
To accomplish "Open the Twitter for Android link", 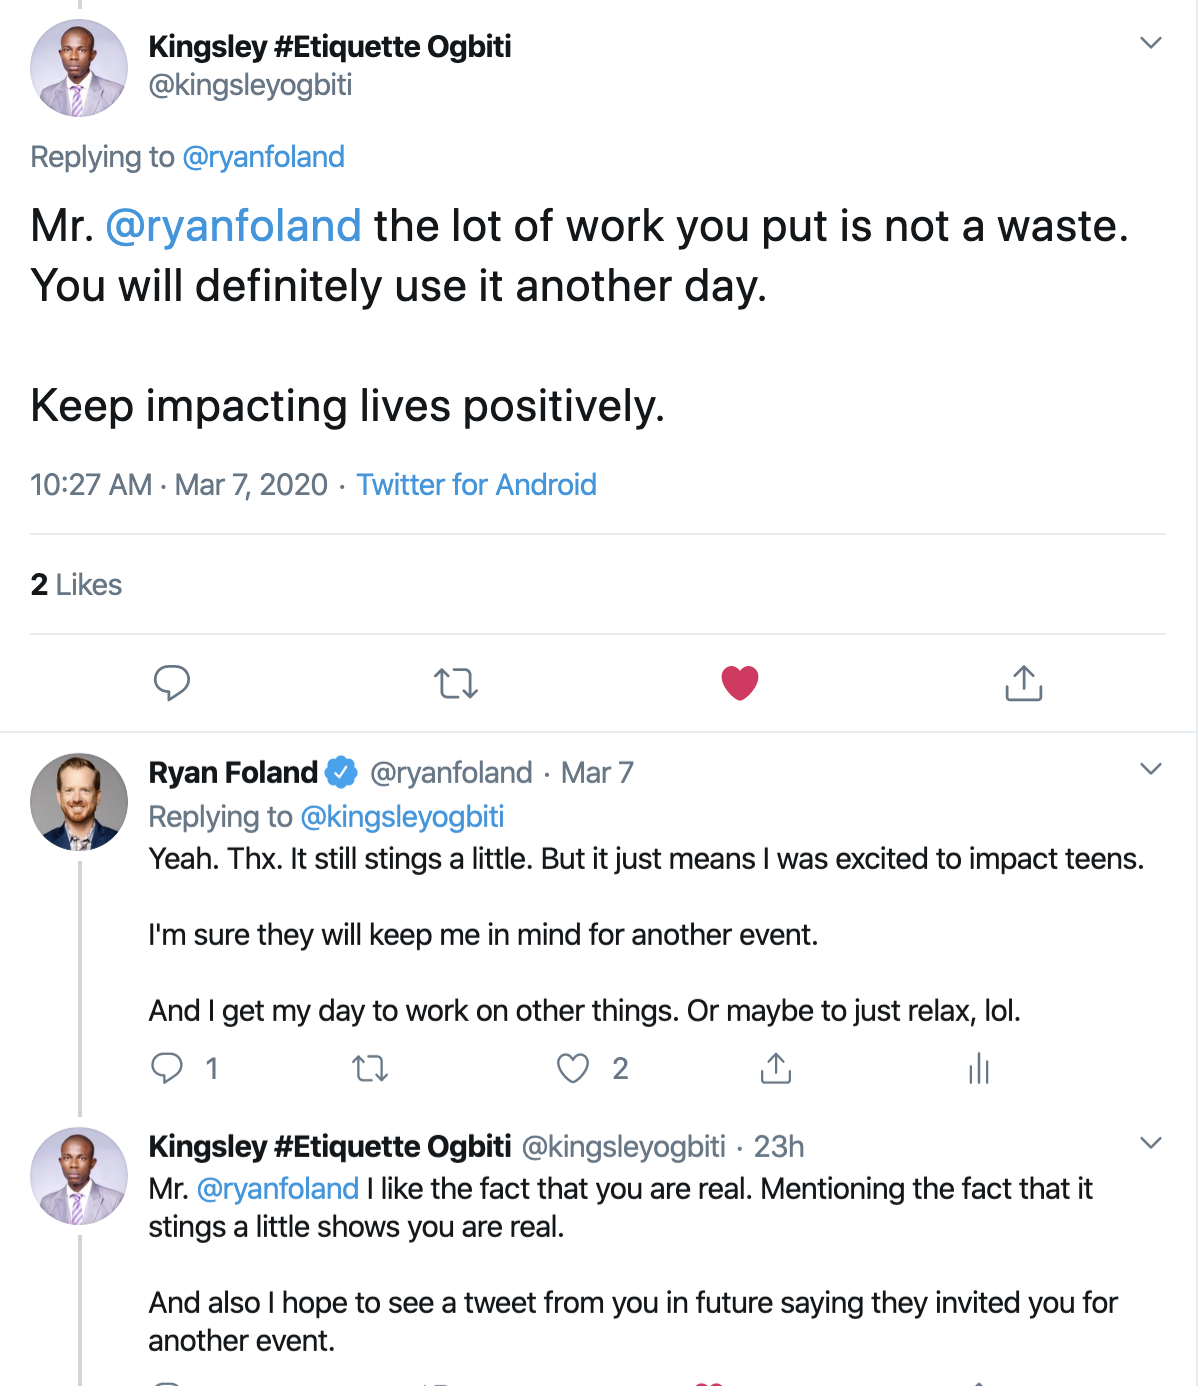I will 476,485.
